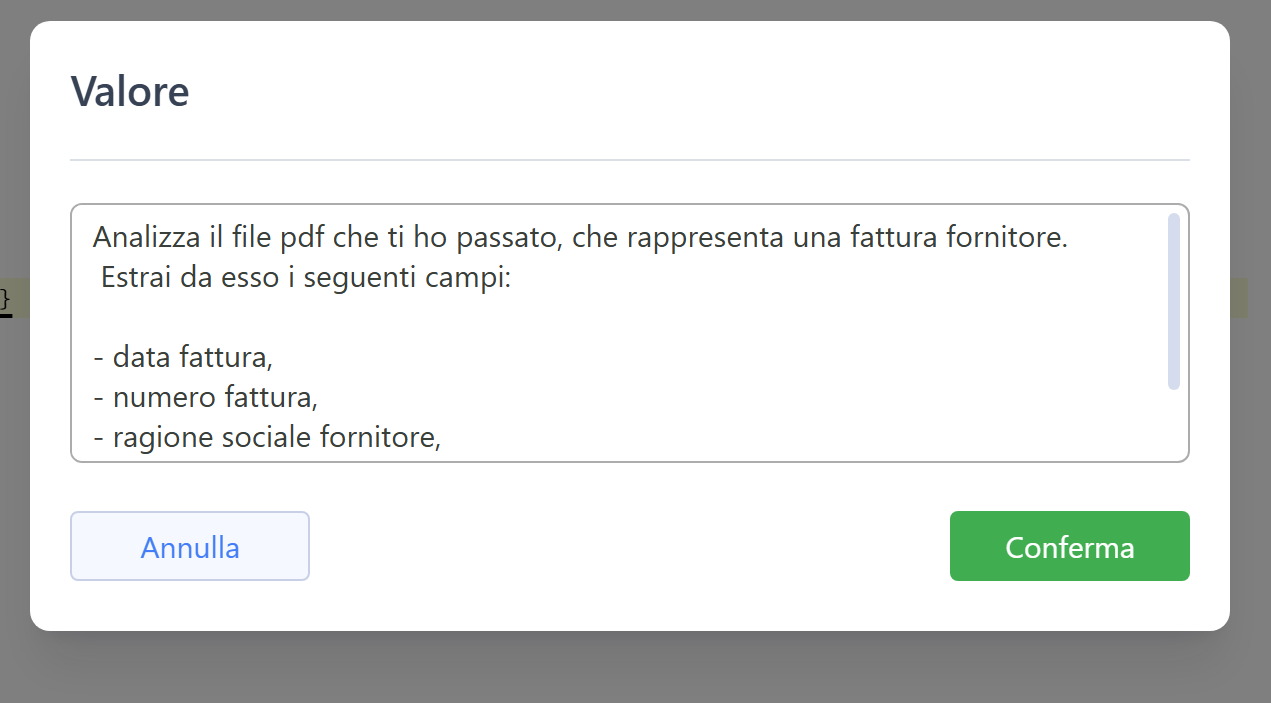Click the 'Valore' dialog title

pyautogui.click(x=130, y=92)
